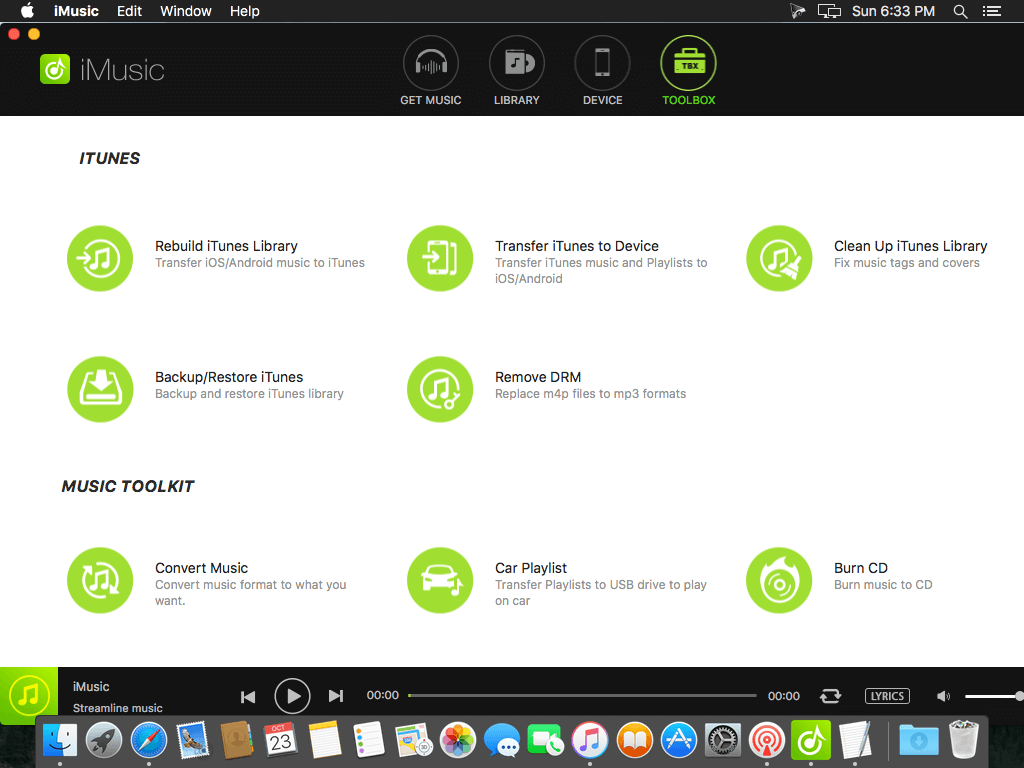Select the Backup/Restore iTunes icon

coord(100,389)
